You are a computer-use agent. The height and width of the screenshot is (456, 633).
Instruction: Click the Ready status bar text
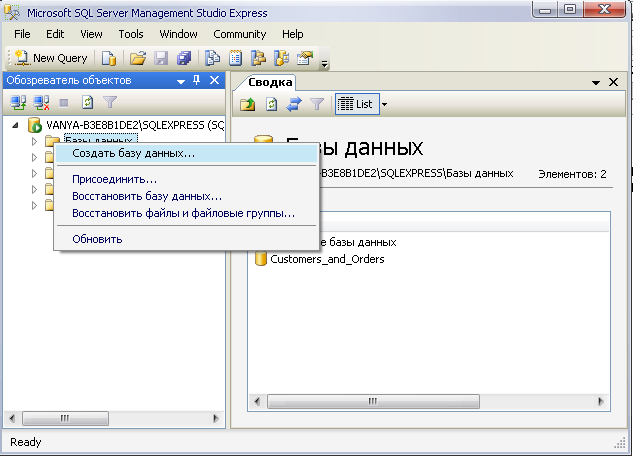(25, 442)
